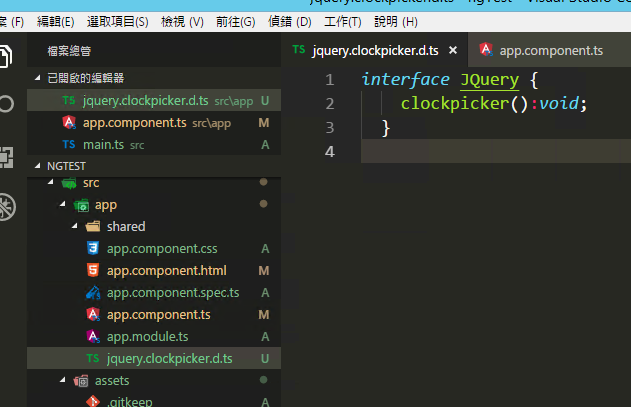Screen dimensions: 631x407
Task: Collapse the shared folder arrow
Action: point(74,226)
